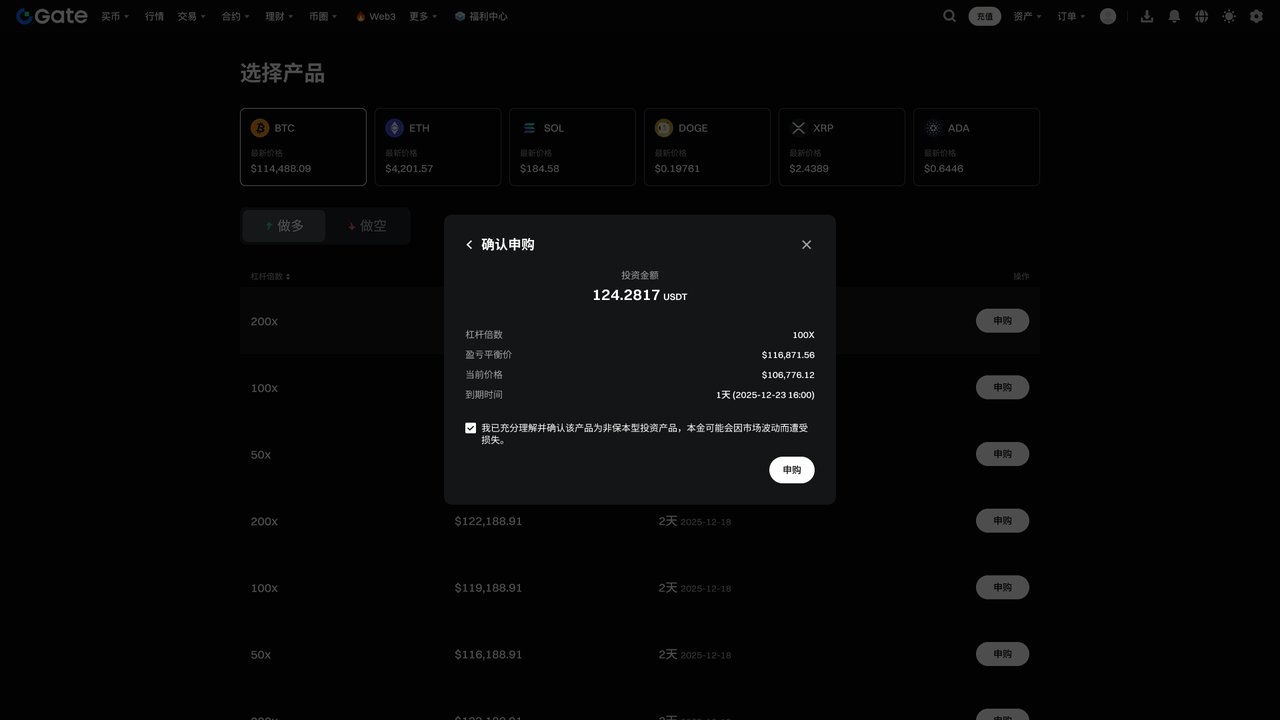Screen dimensions: 1280x720
Task: Select the ETH product card
Action: point(437,147)
